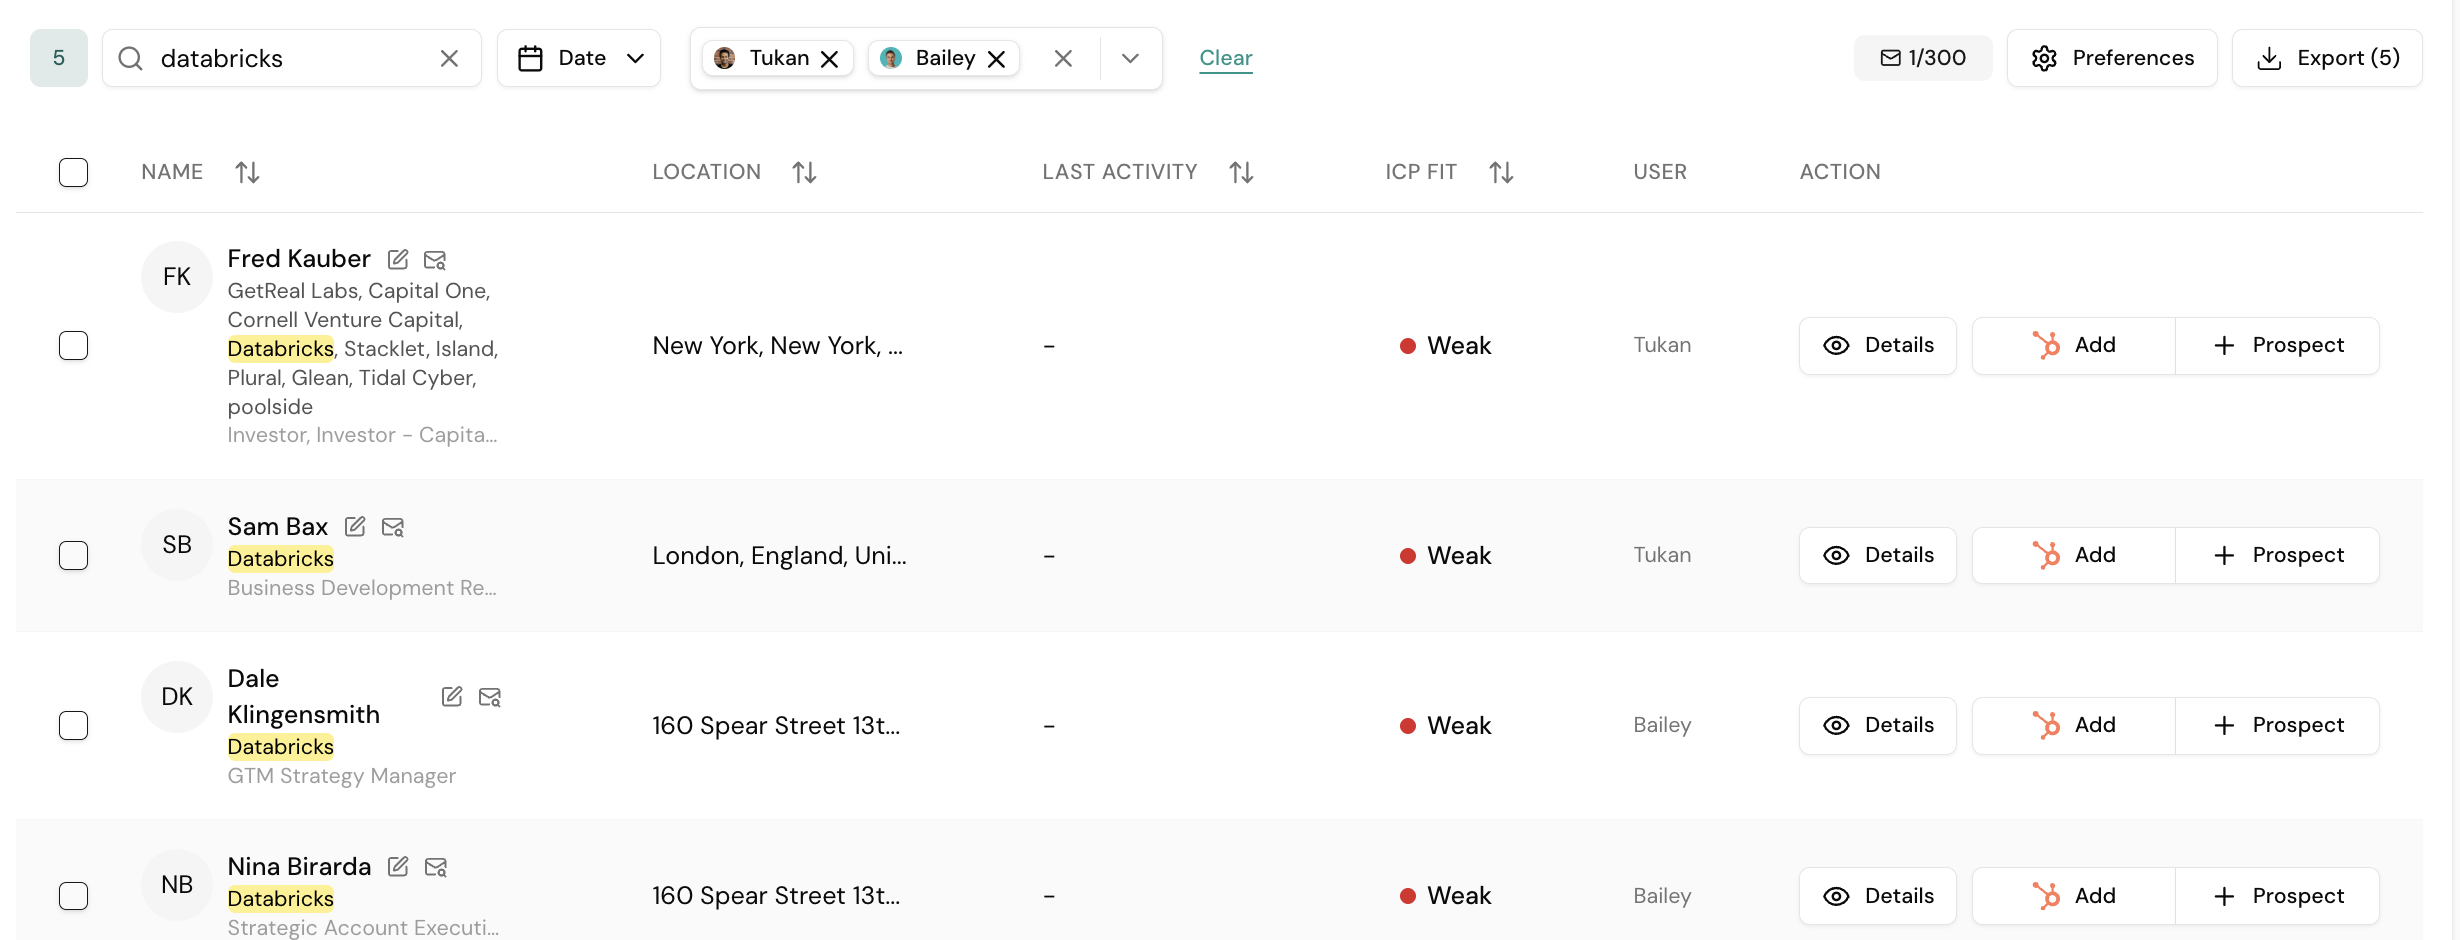The height and width of the screenshot is (940, 2460).
Task: Sort the table by the Name column
Action: coord(248,171)
